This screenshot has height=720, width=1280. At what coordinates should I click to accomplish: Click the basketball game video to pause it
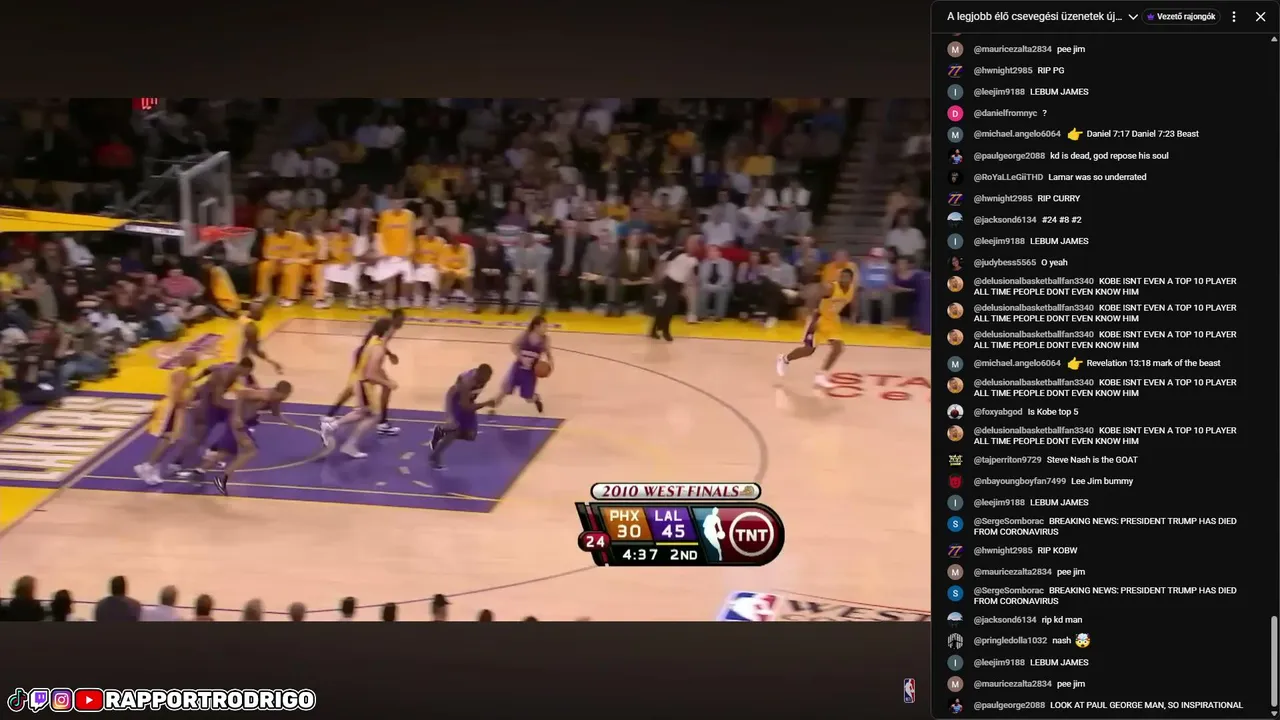point(465,359)
